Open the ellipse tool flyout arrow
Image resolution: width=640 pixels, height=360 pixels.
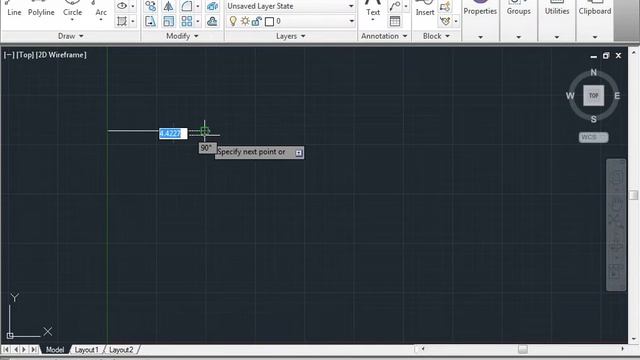click(133, 6)
